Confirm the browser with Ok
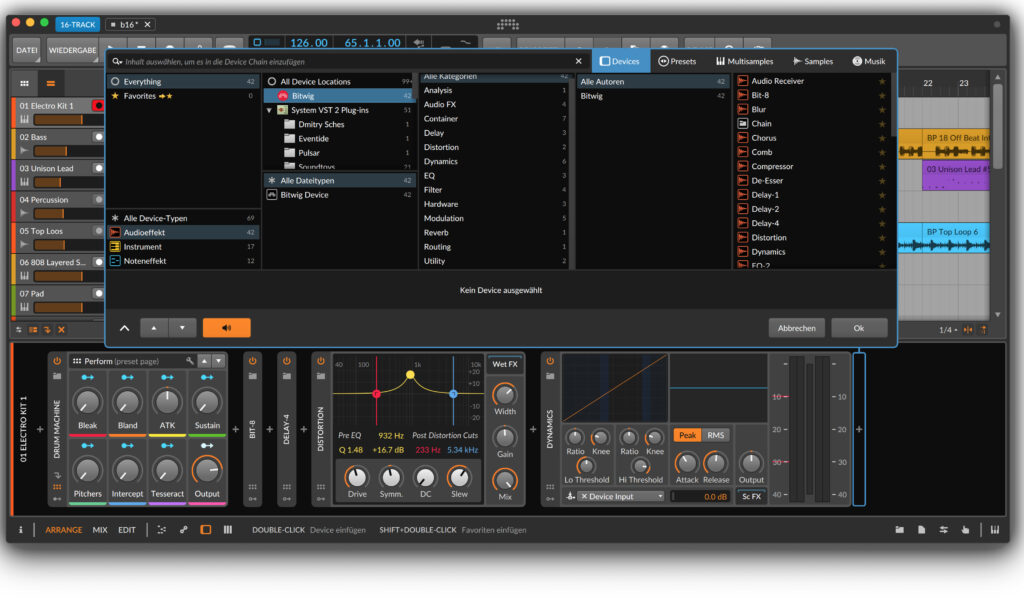 pos(859,328)
